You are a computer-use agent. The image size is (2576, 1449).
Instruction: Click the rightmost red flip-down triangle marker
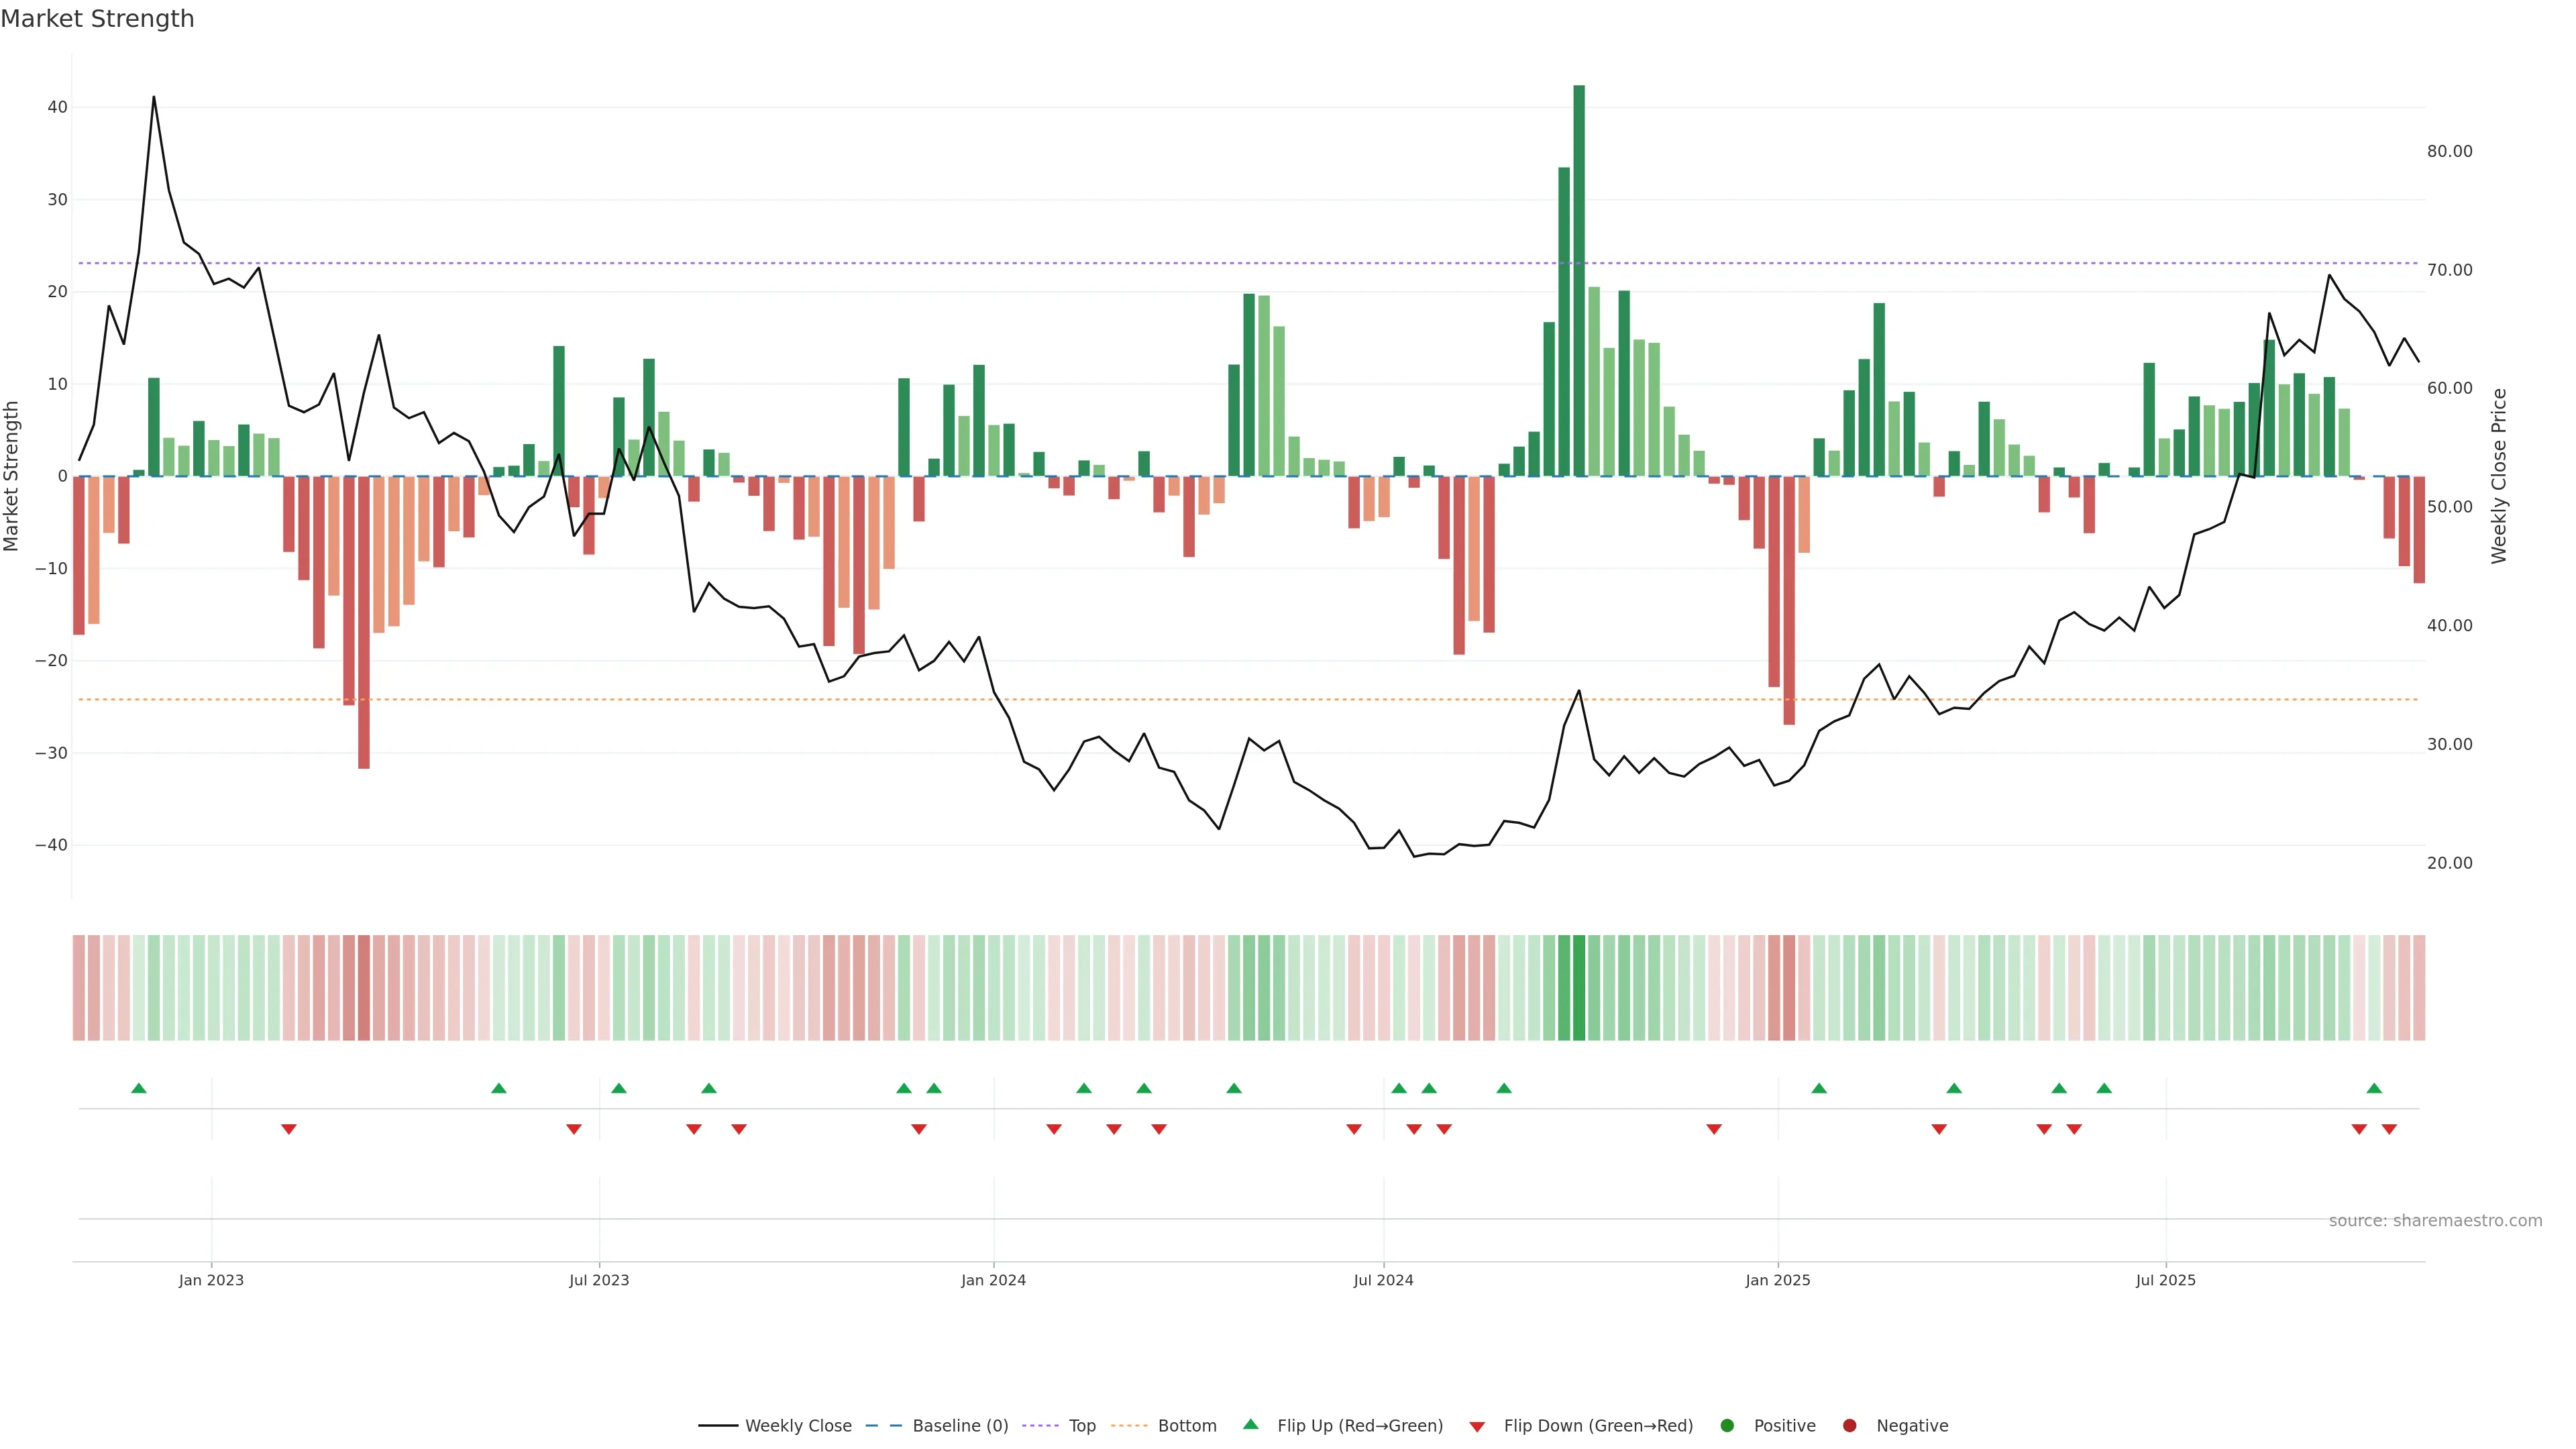[x=2389, y=1129]
